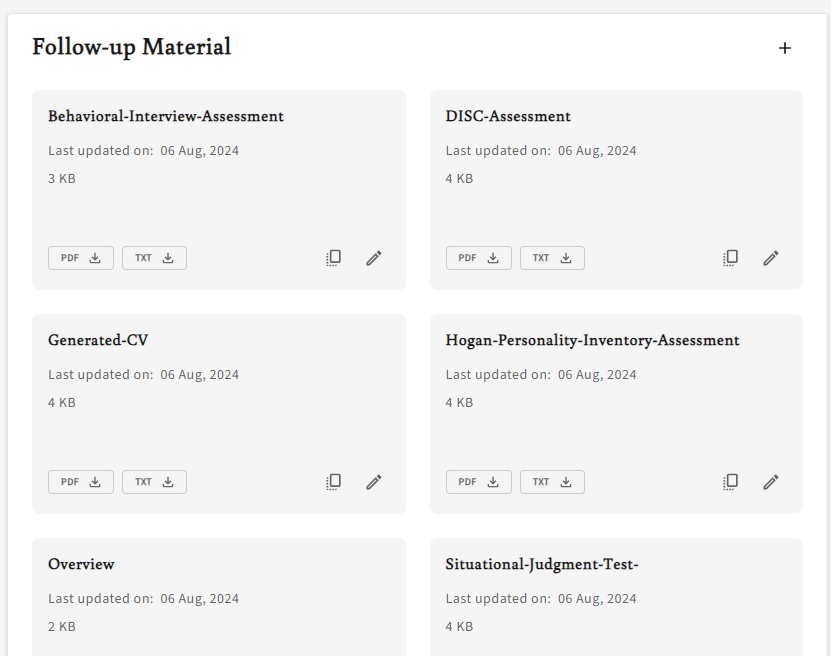
Task: Edit the Behavioral-Interview-Assessment document with the pencil icon
Action: point(373,257)
